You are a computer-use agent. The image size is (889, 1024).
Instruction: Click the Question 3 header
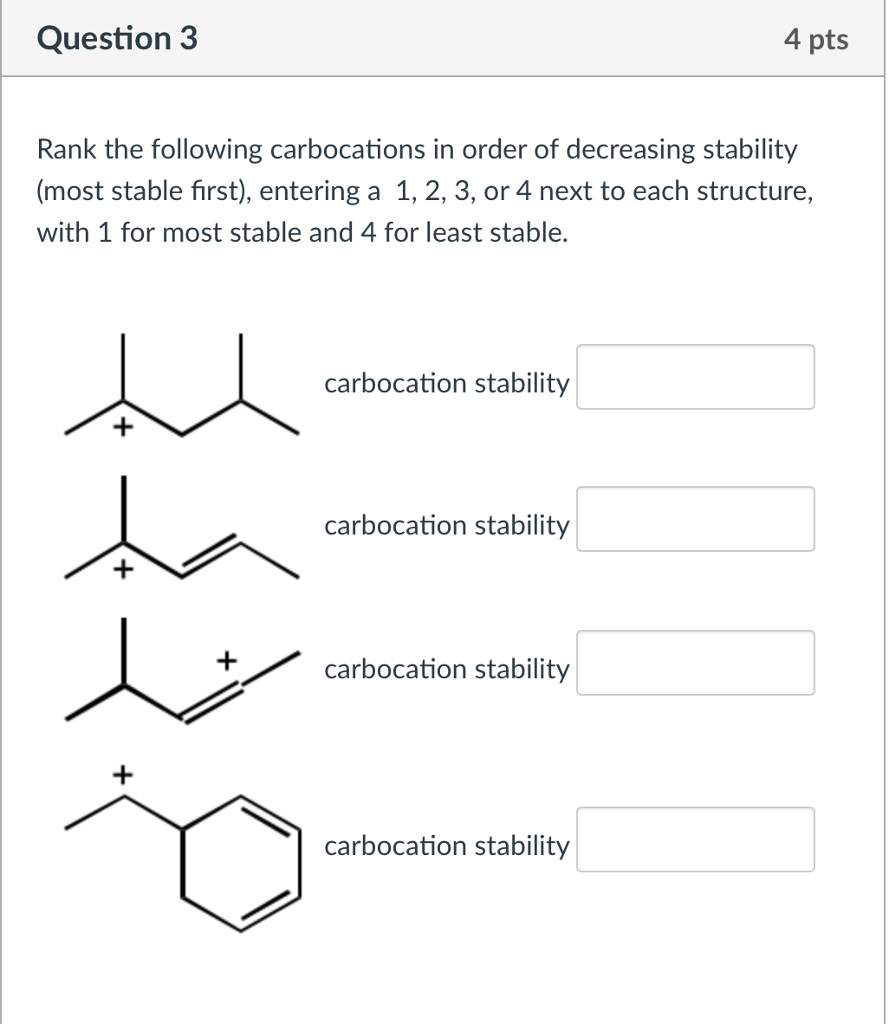114,38
